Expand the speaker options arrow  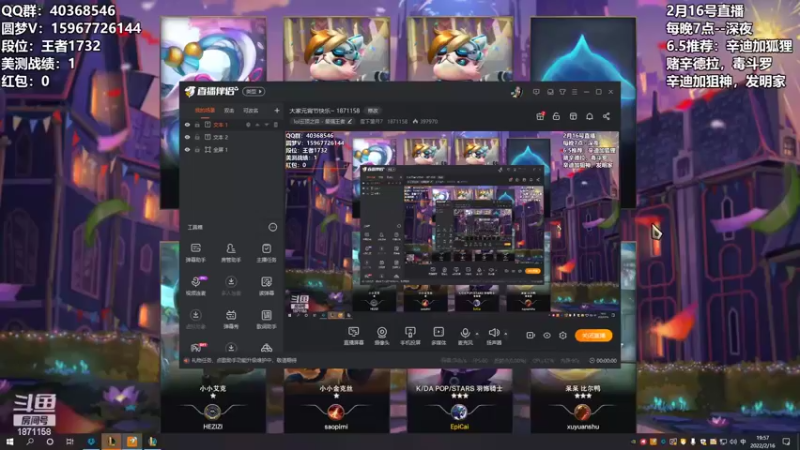click(x=506, y=334)
